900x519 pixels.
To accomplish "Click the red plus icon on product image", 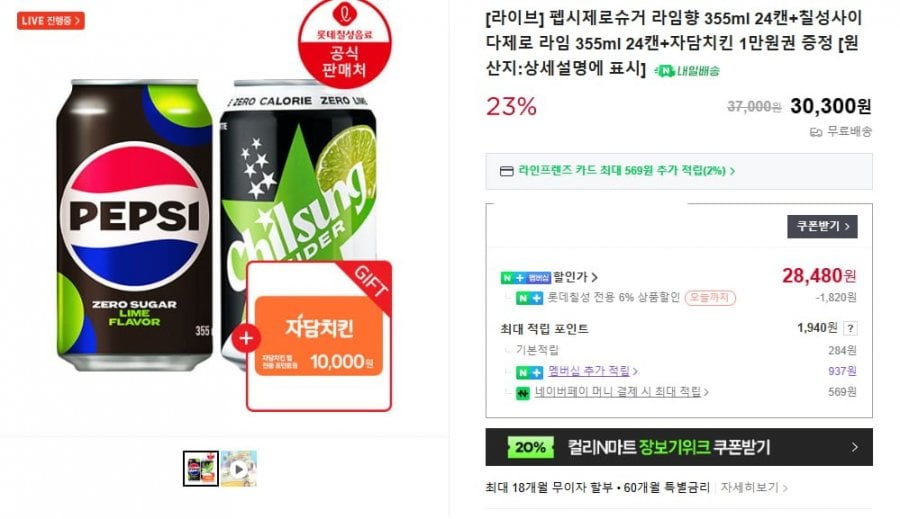I will (x=246, y=338).
